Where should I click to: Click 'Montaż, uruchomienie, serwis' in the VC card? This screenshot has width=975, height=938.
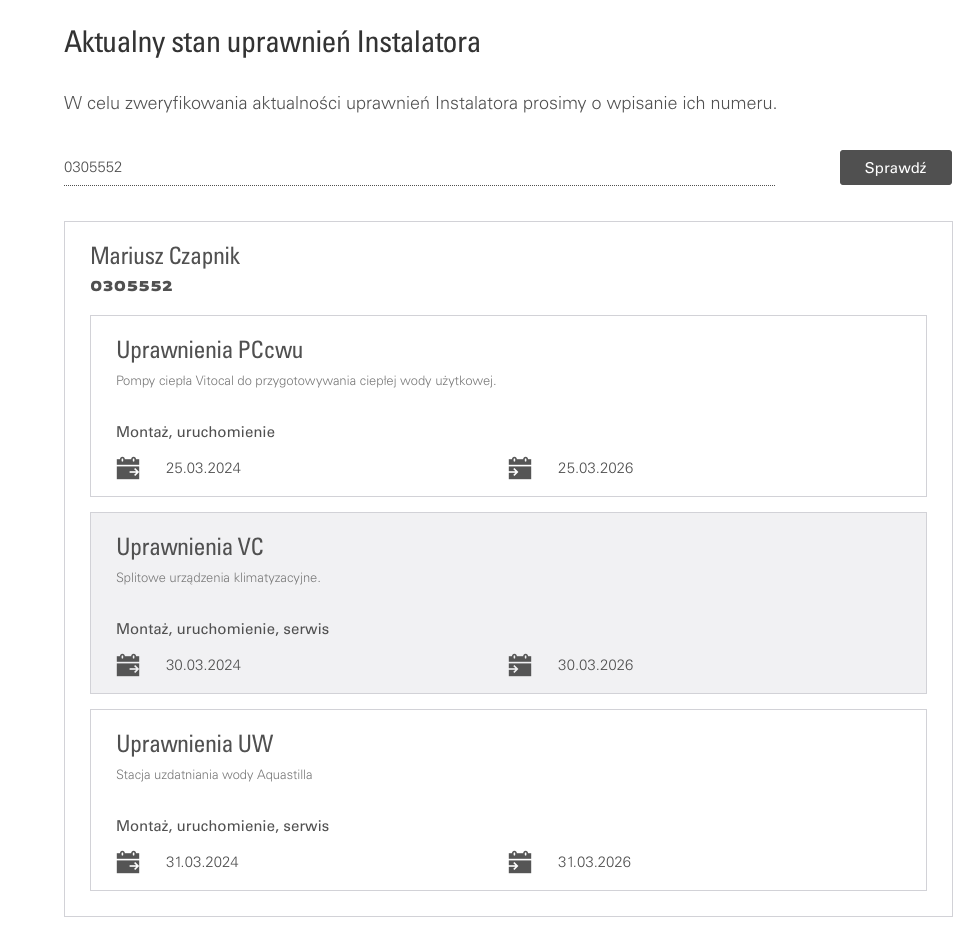(x=223, y=629)
